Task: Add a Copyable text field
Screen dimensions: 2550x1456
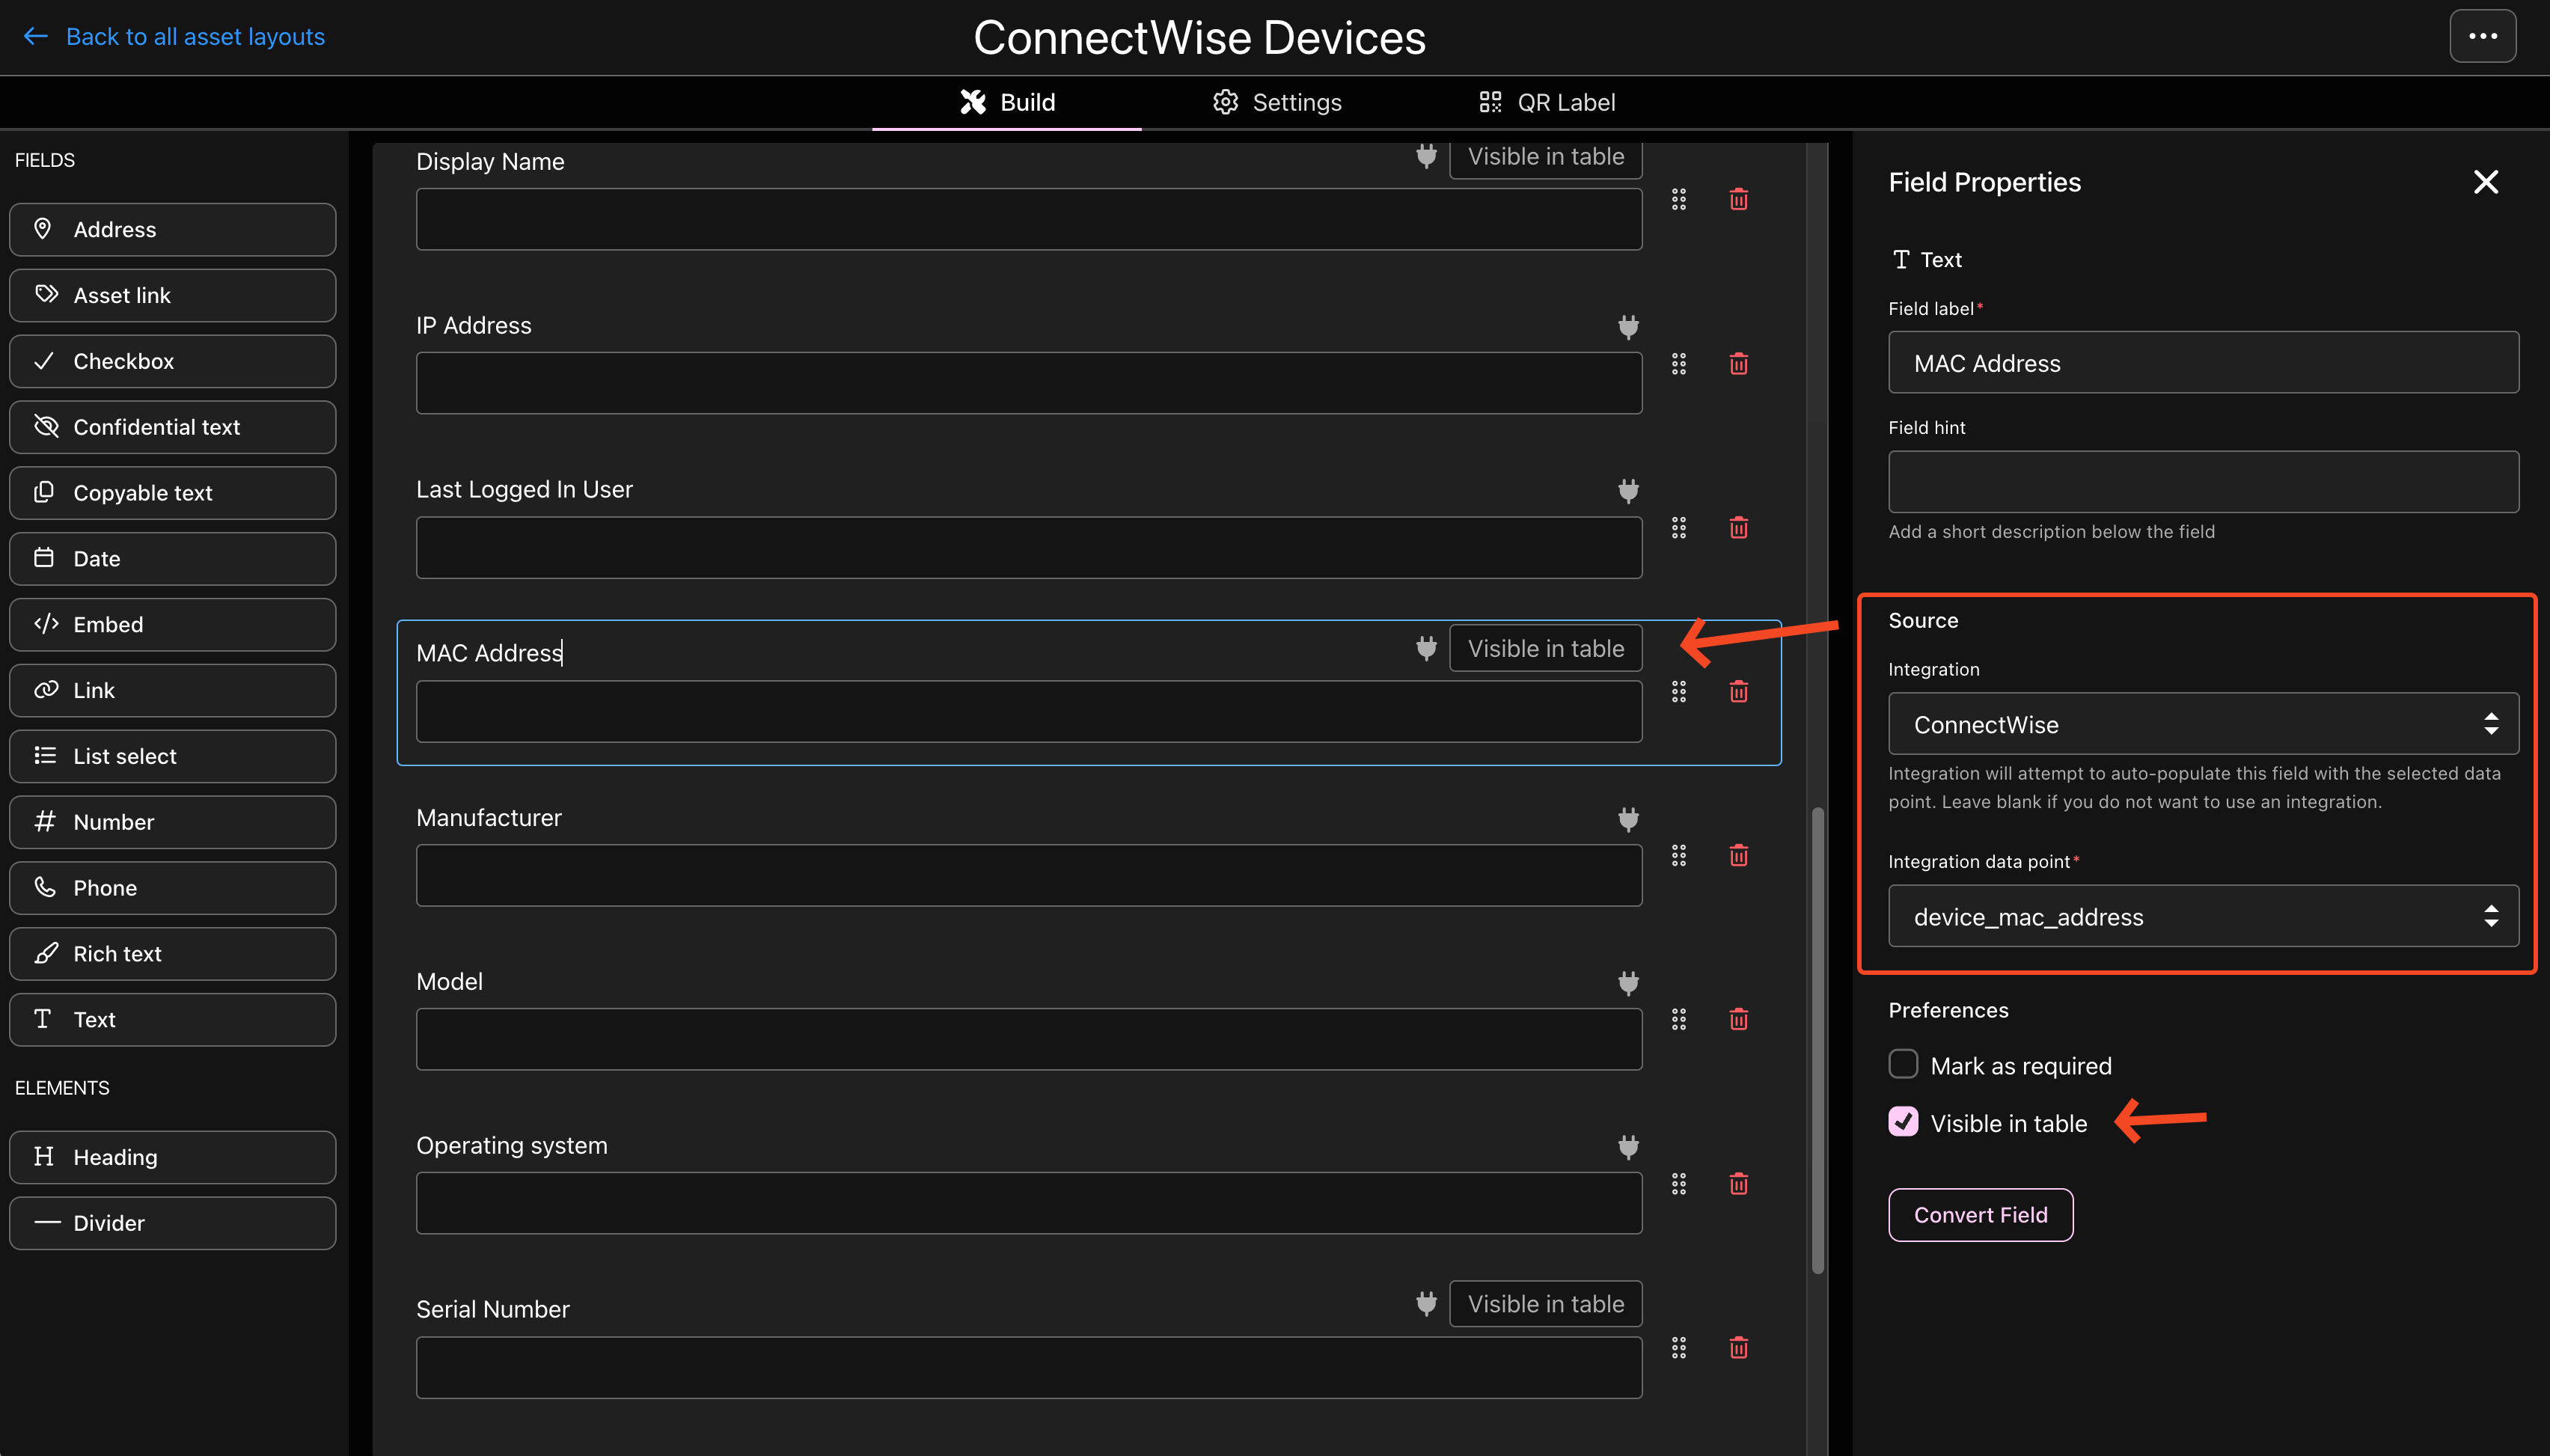Action: tap(173, 493)
